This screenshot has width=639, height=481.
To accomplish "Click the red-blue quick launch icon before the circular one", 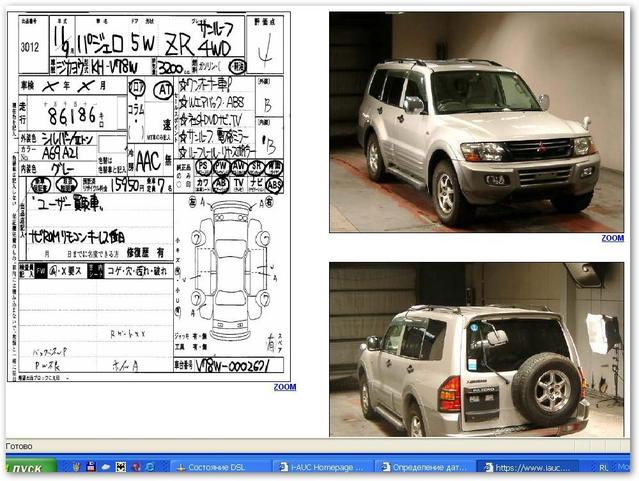I will pyautogui.click(x=136, y=467).
